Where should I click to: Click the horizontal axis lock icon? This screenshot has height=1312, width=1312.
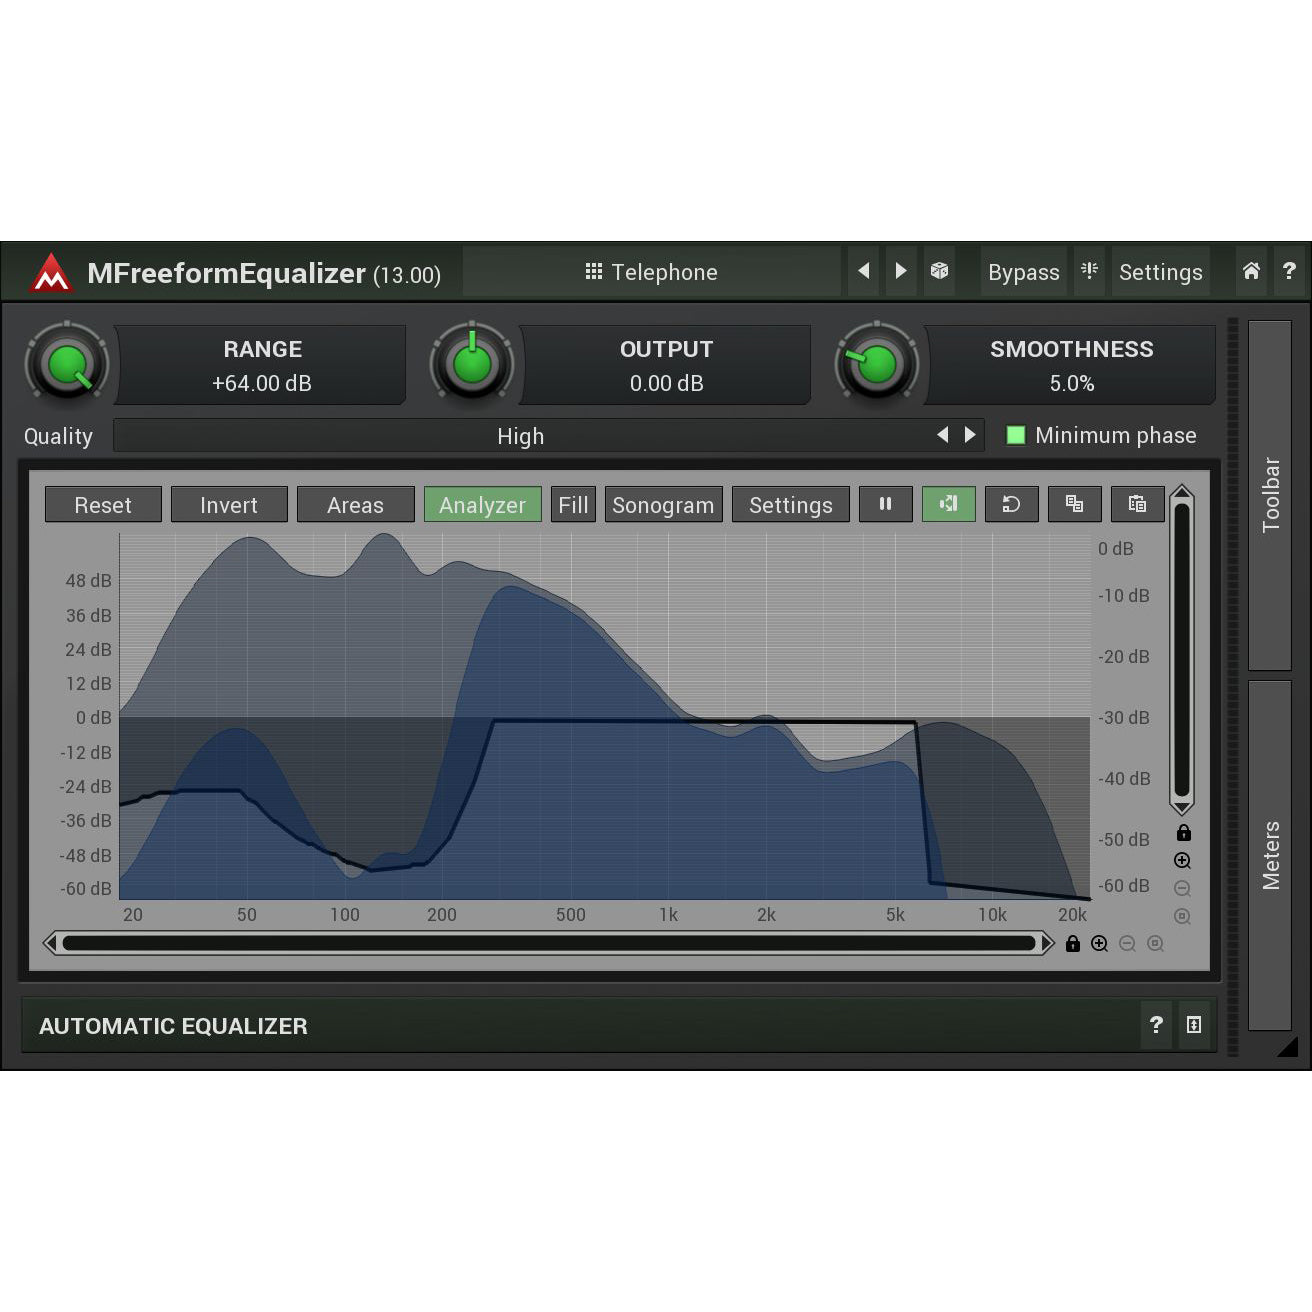click(1072, 944)
